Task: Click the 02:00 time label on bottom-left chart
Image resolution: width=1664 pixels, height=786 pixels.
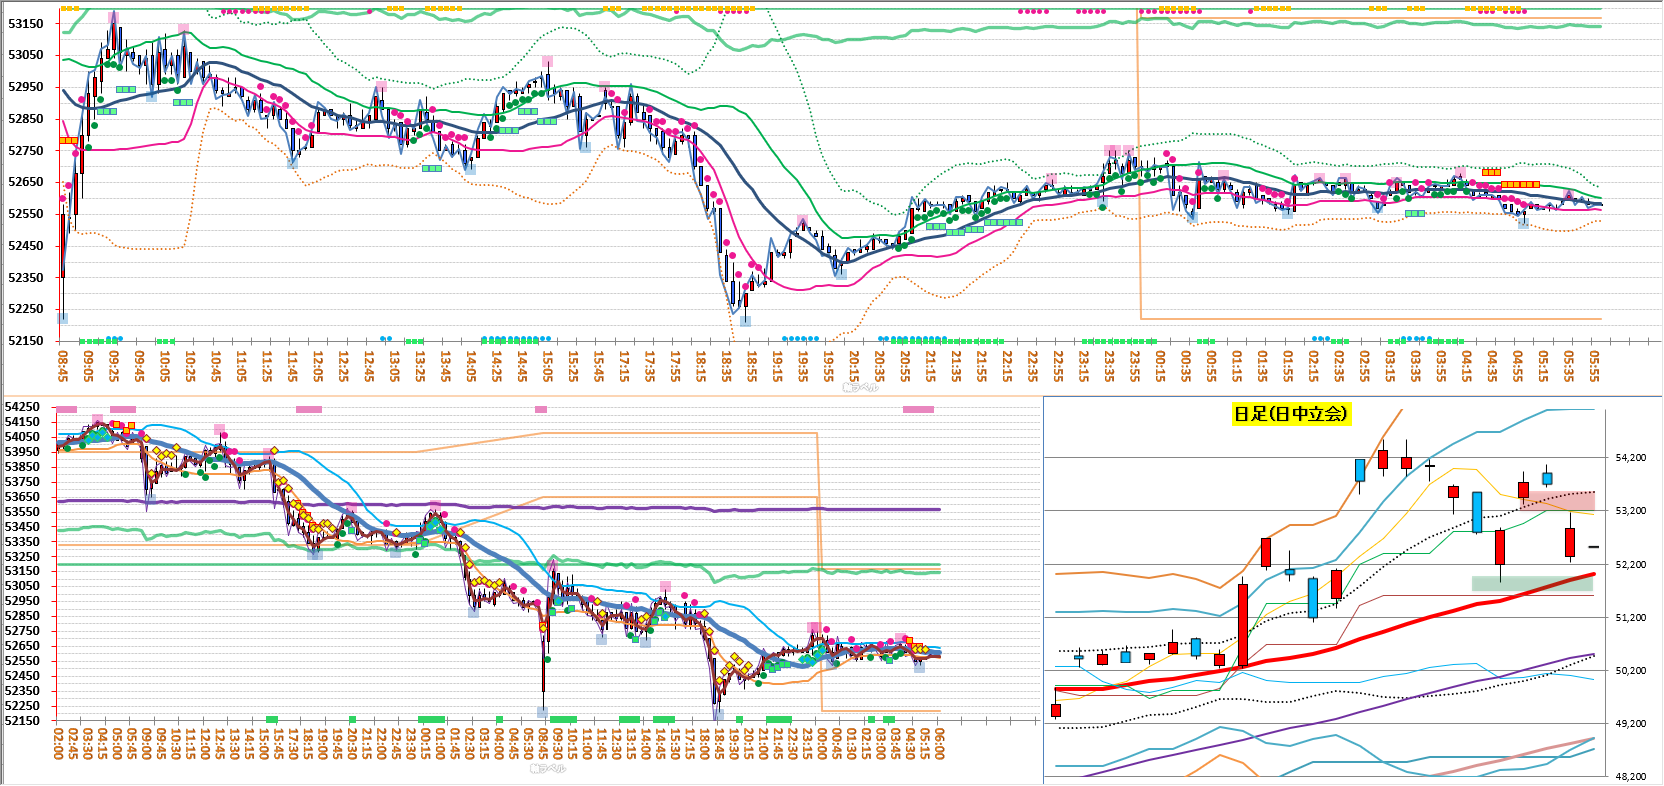Action: pos(58,743)
